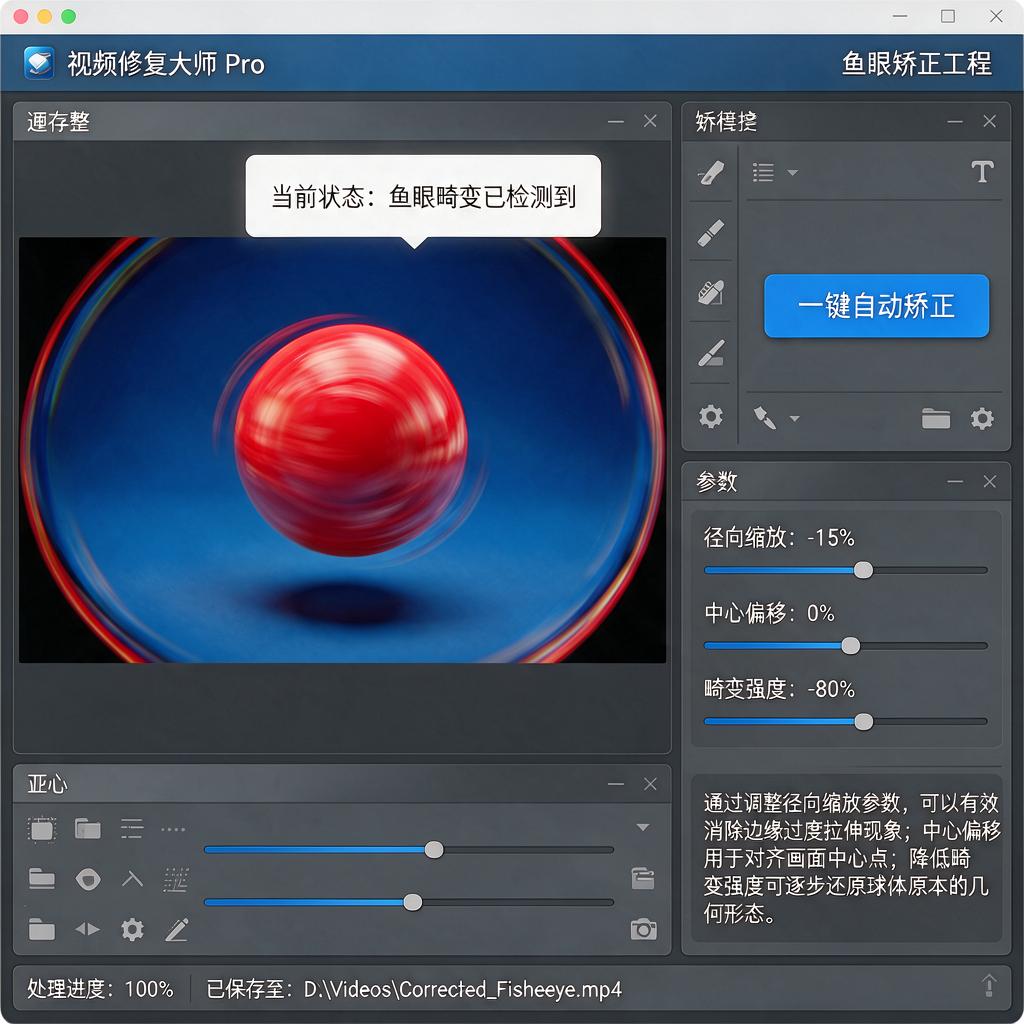Open the four-dots more options icon
The height and width of the screenshot is (1024, 1024).
click(173, 829)
